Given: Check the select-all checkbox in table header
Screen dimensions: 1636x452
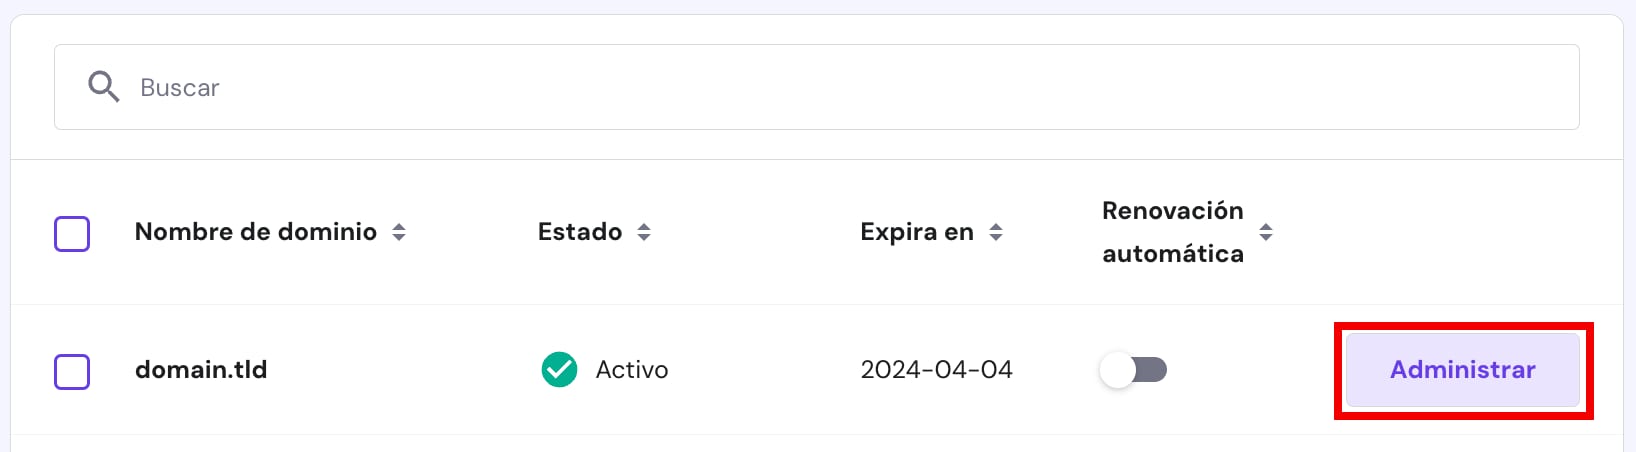Looking at the screenshot, I should (x=72, y=234).
